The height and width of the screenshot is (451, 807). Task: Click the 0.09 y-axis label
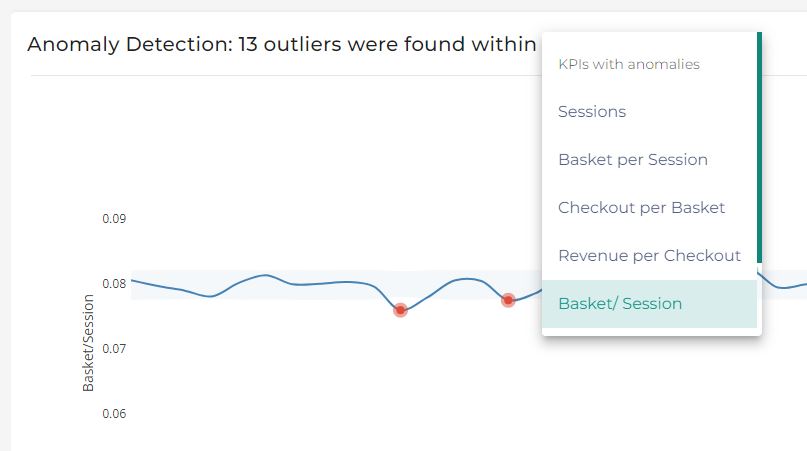tap(114, 219)
